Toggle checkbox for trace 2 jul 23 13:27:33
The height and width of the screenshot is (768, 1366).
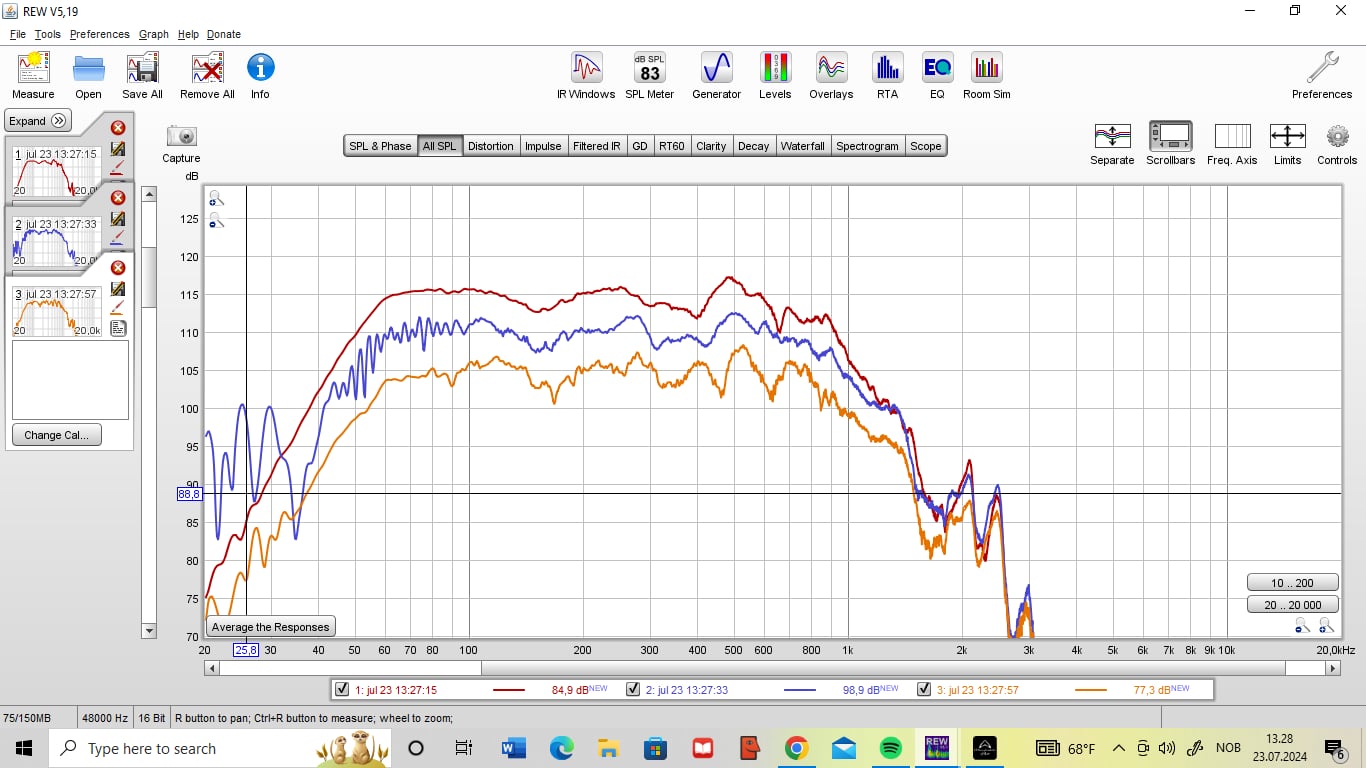pyautogui.click(x=633, y=689)
